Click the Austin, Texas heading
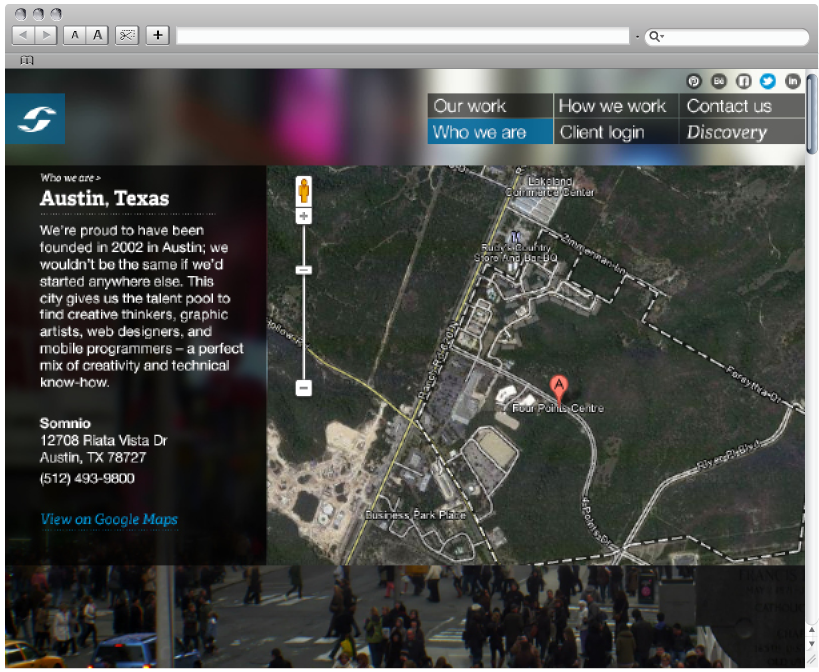Viewport: 819px width, 672px height. 104,198
